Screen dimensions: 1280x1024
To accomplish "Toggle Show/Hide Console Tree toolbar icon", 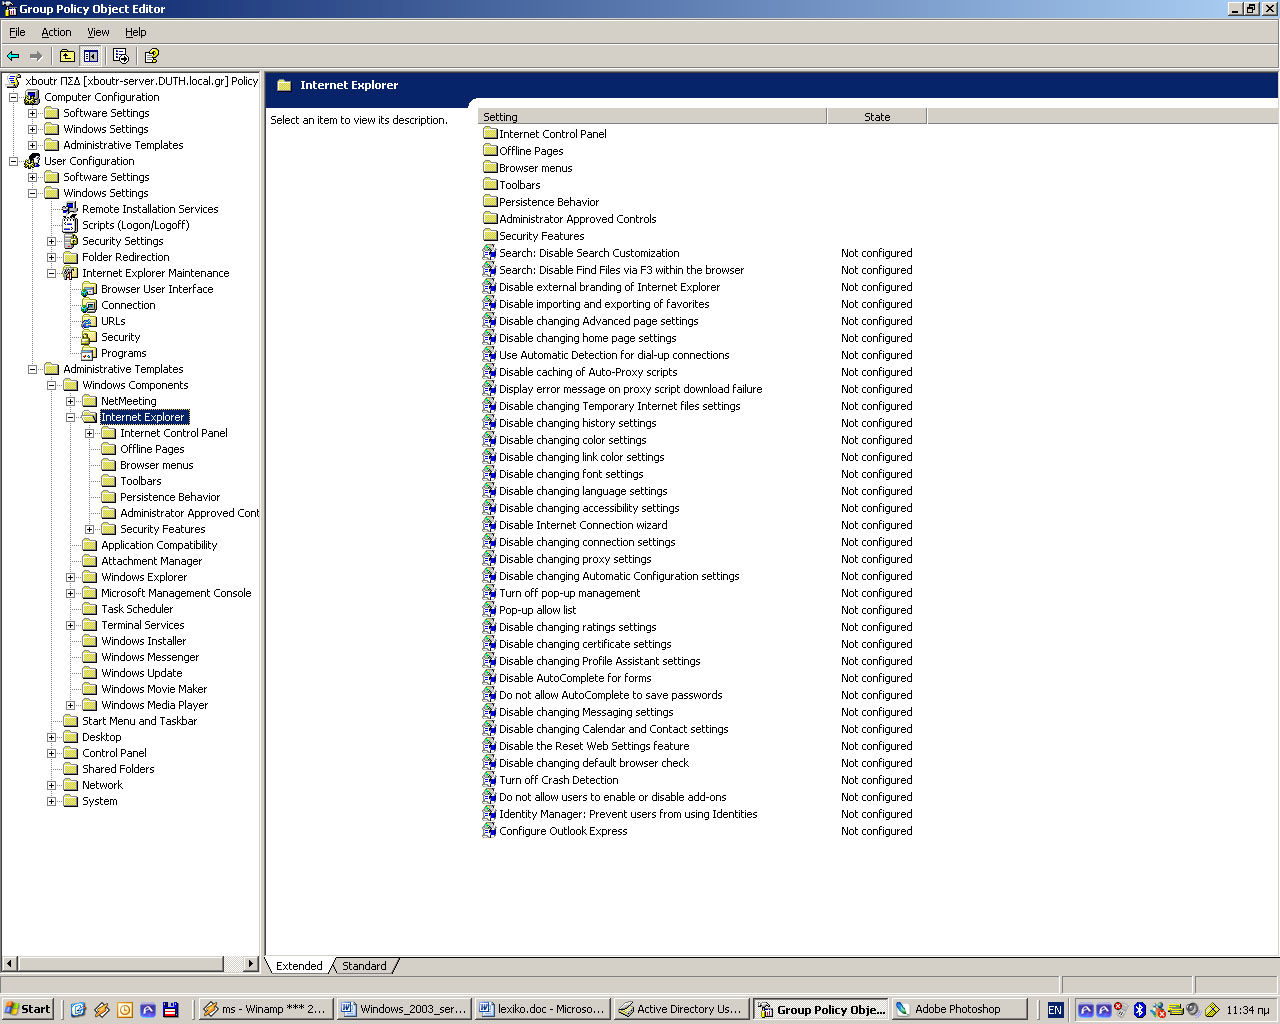I will pos(91,56).
